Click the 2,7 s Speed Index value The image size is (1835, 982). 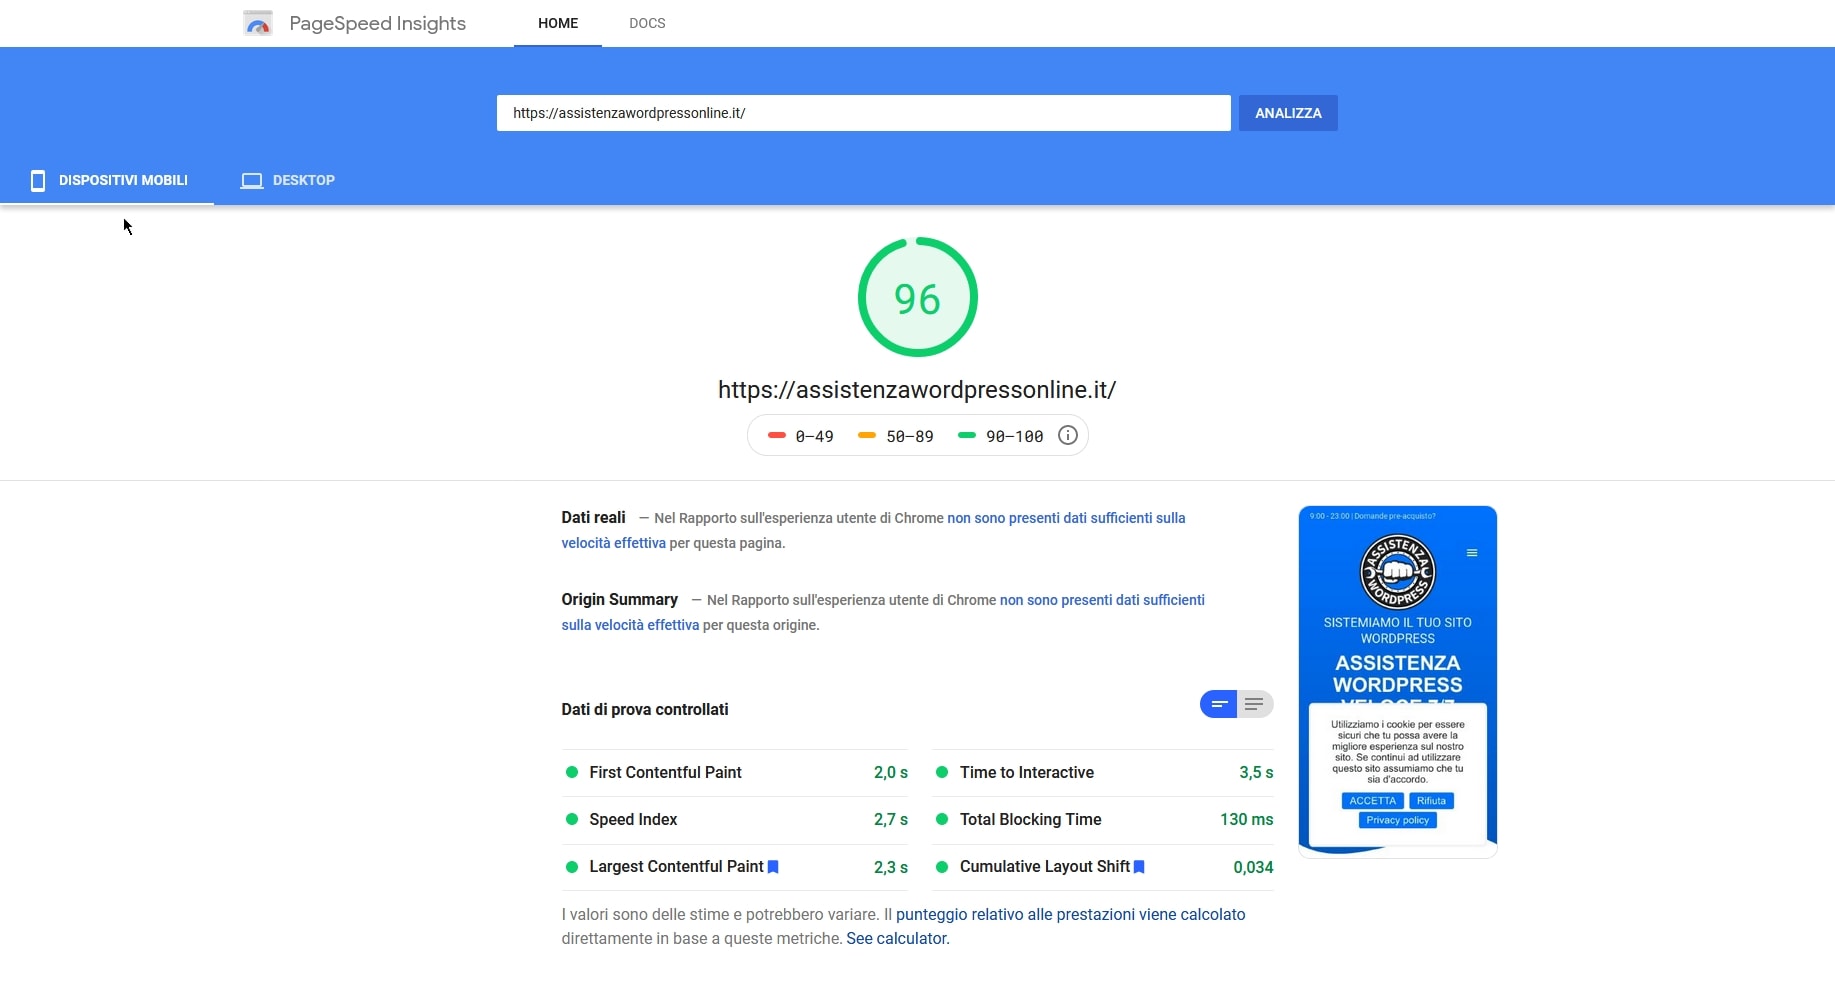point(891,819)
